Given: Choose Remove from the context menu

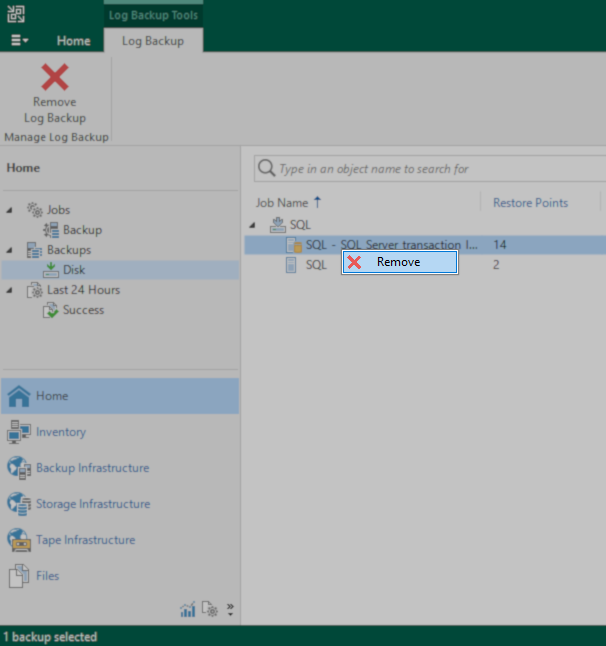Looking at the screenshot, I should pos(400,262).
